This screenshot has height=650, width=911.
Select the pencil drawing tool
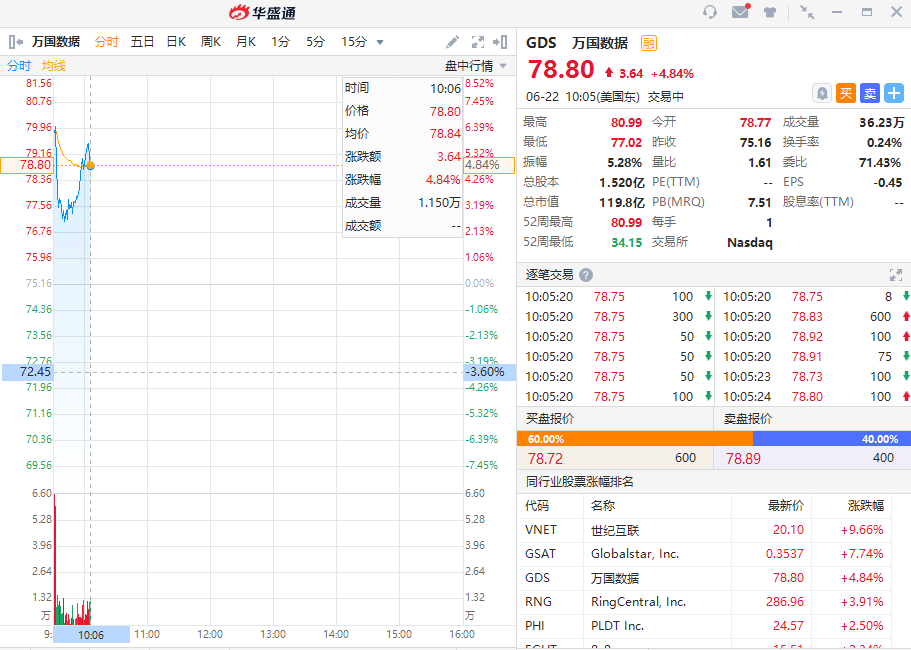coord(453,42)
